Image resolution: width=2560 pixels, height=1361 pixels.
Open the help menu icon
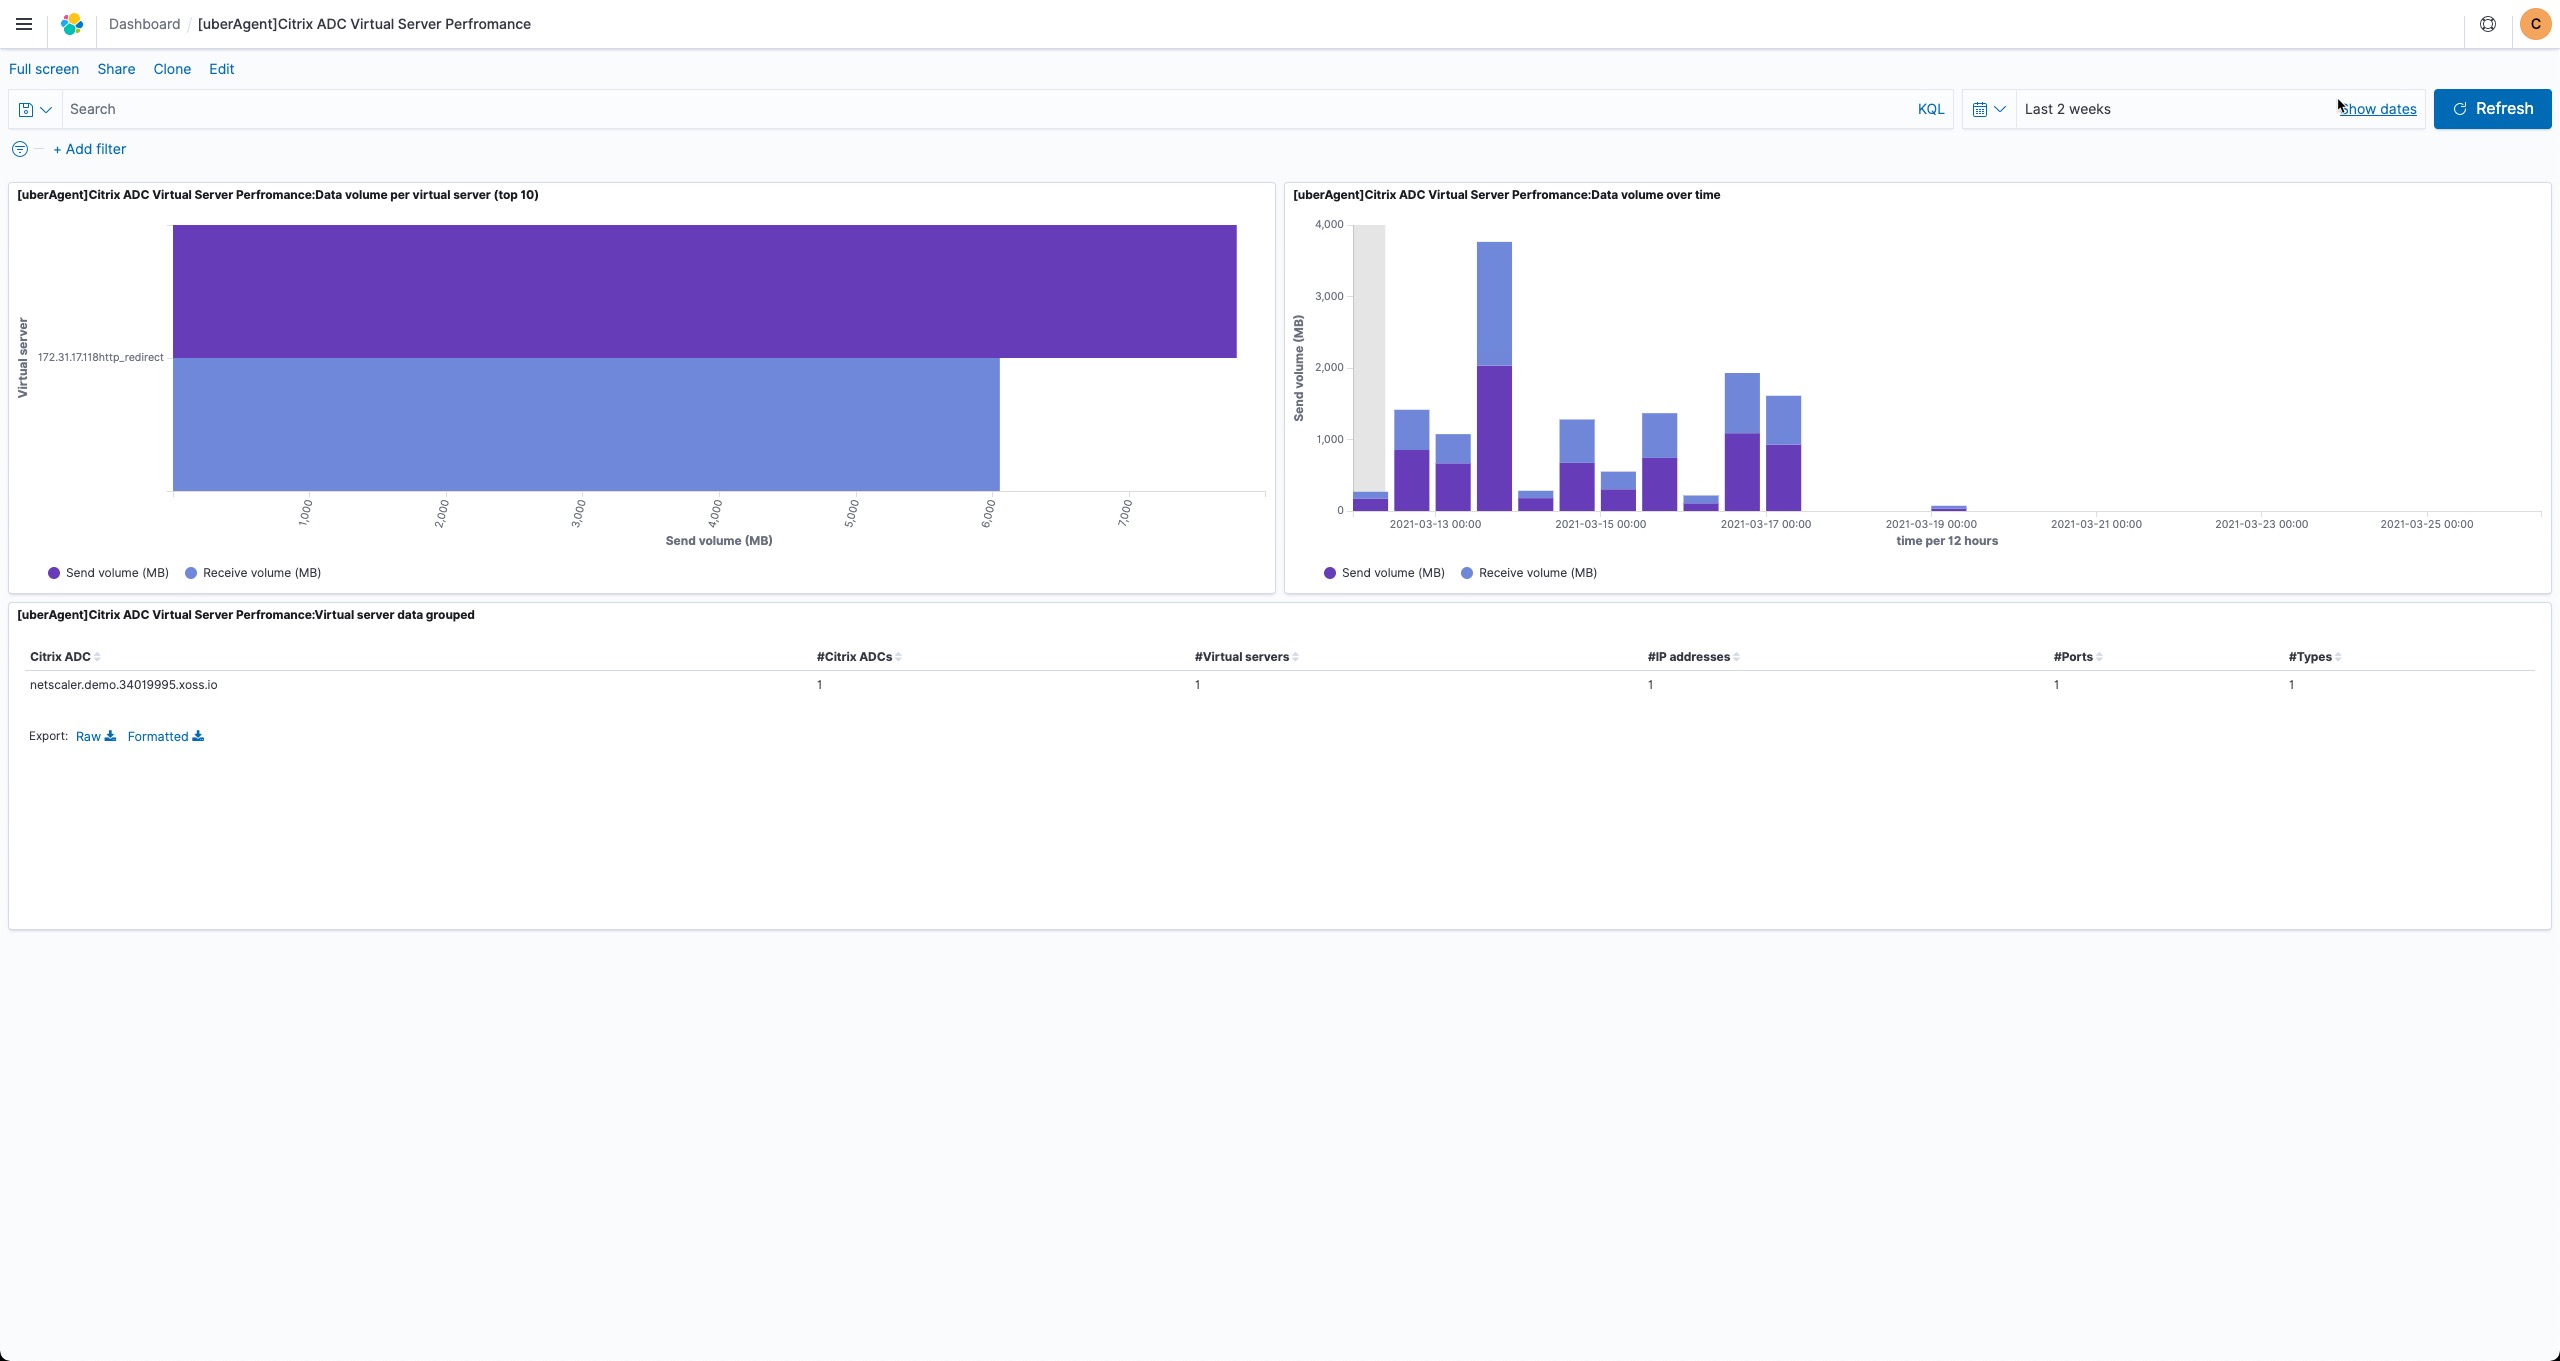pyautogui.click(x=2487, y=24)
